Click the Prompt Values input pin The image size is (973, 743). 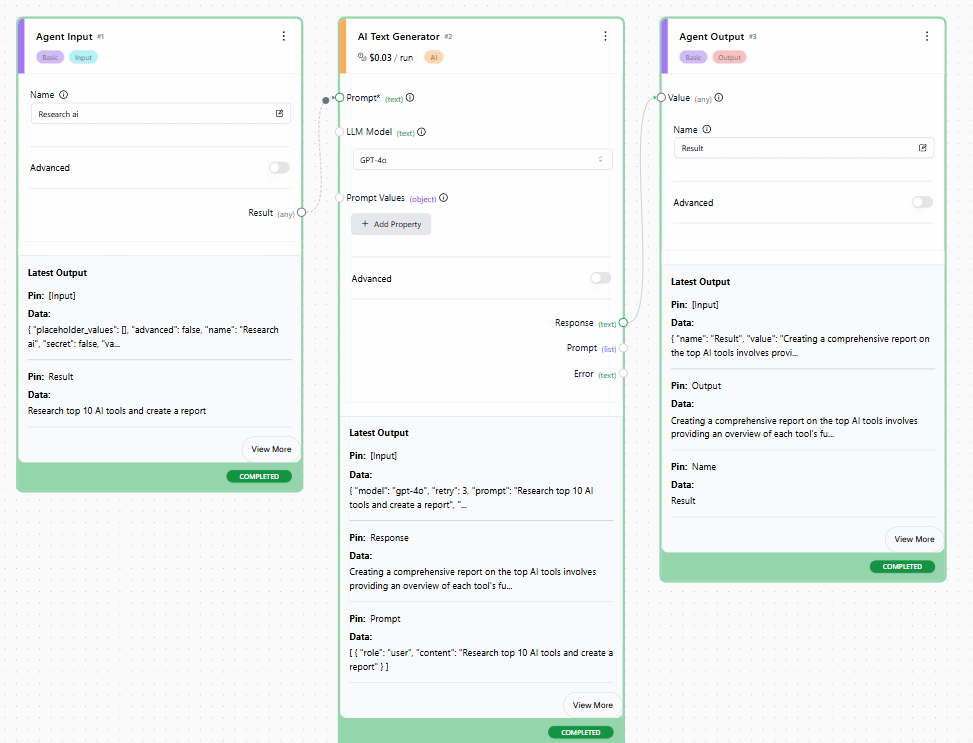[x=339, y=198]
